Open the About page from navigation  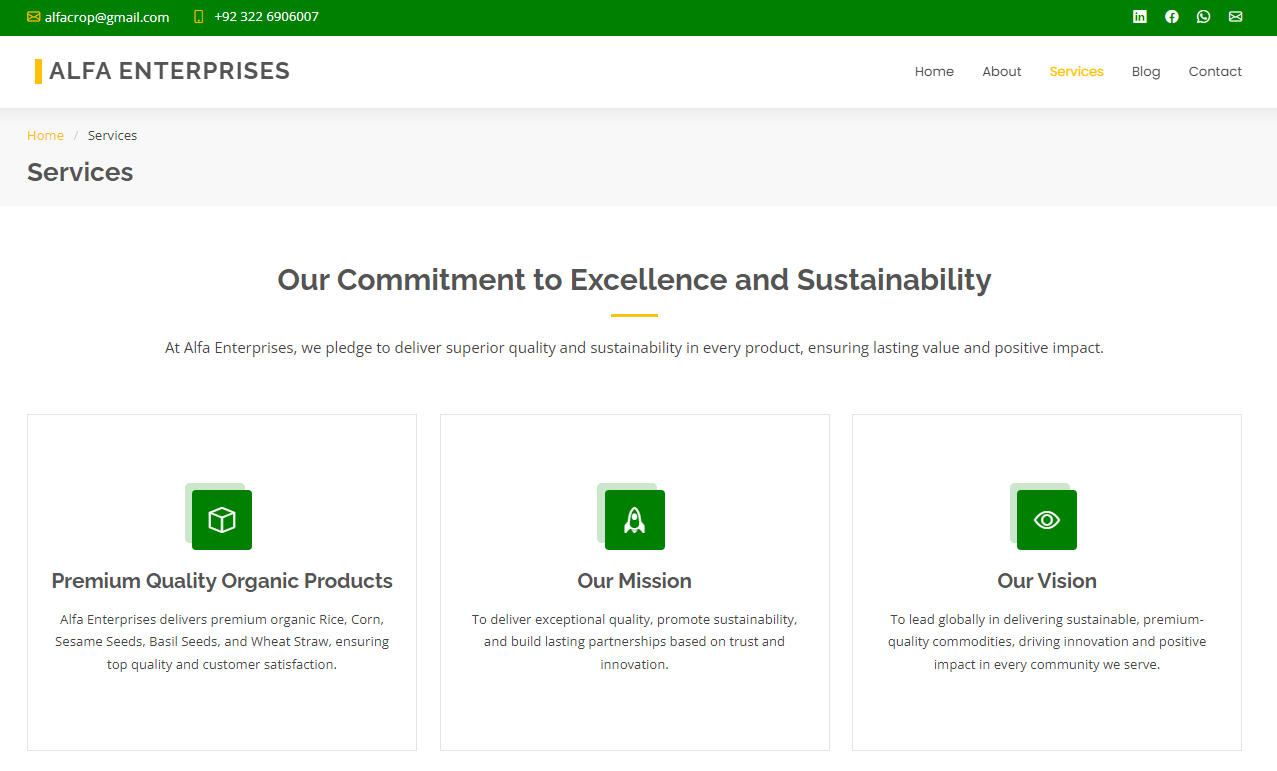[x=1001, y=72]
